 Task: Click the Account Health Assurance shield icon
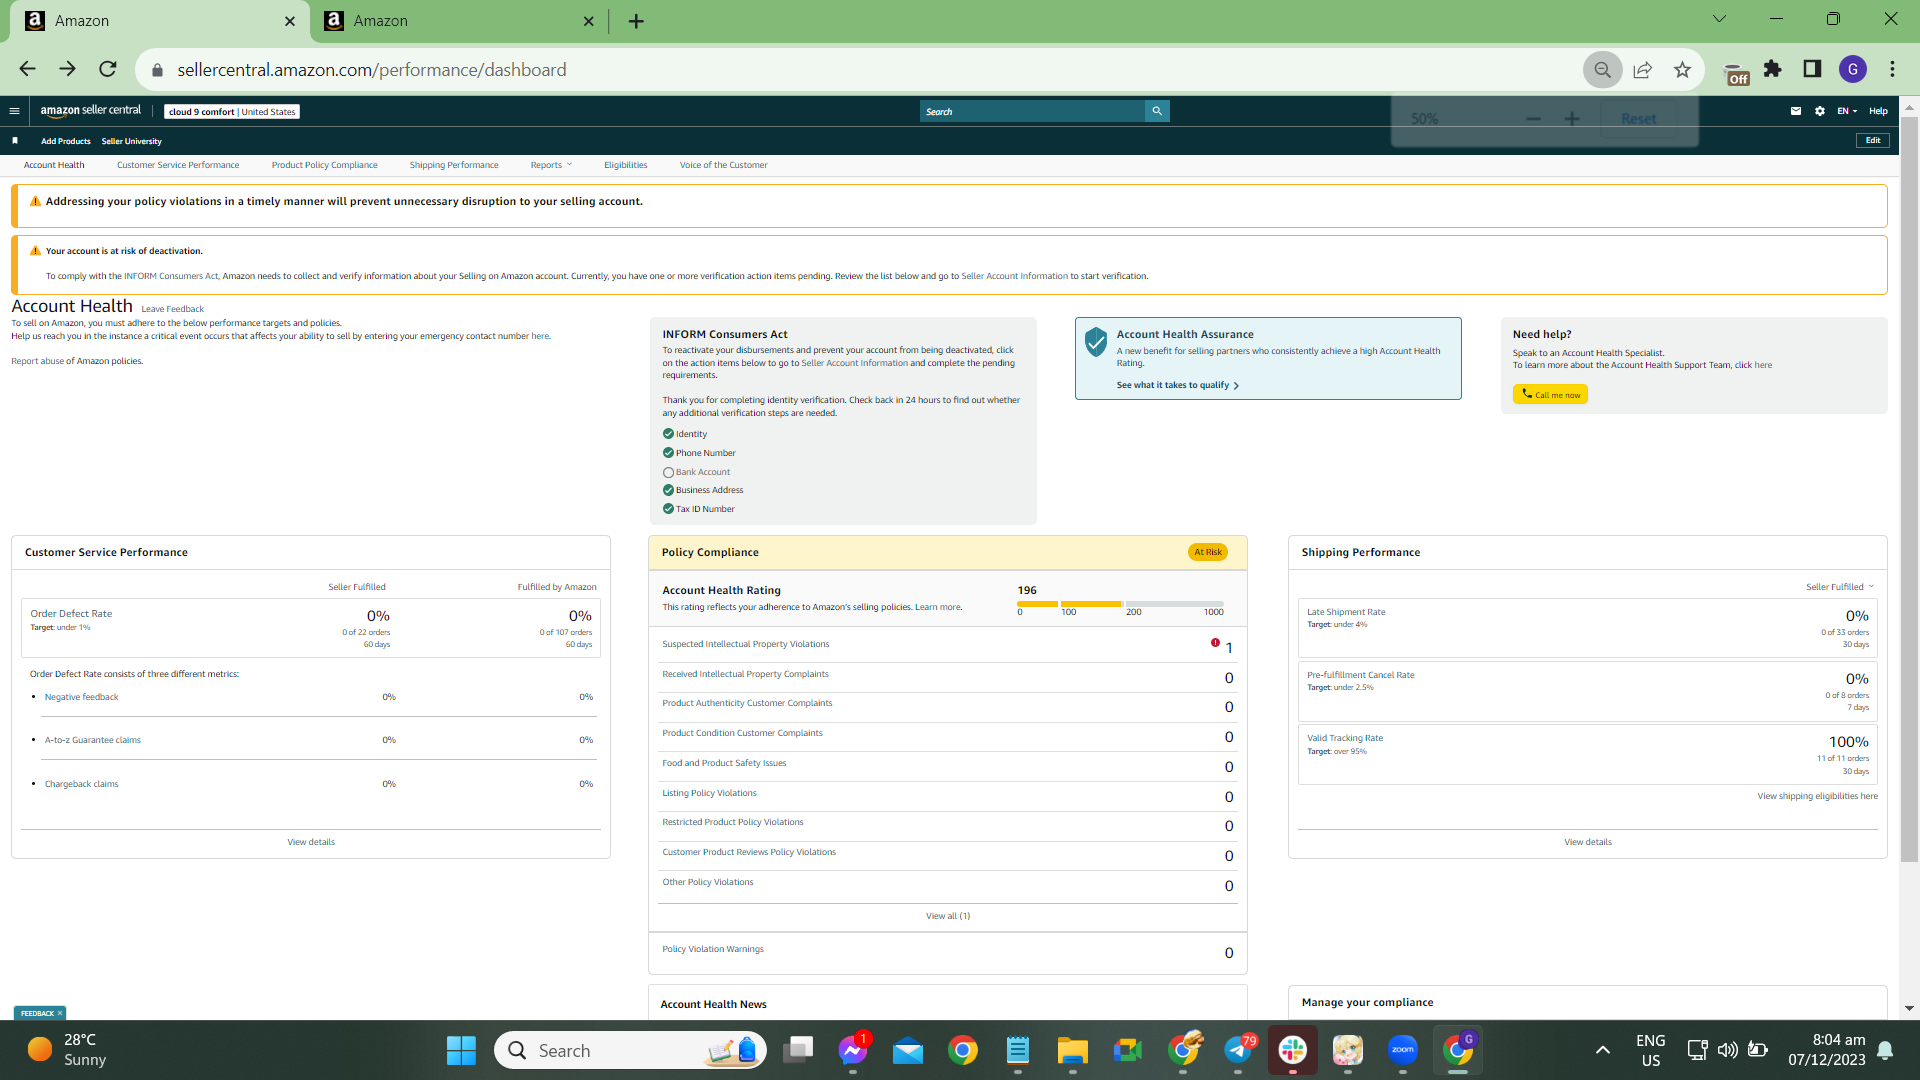pos(1096,342)
